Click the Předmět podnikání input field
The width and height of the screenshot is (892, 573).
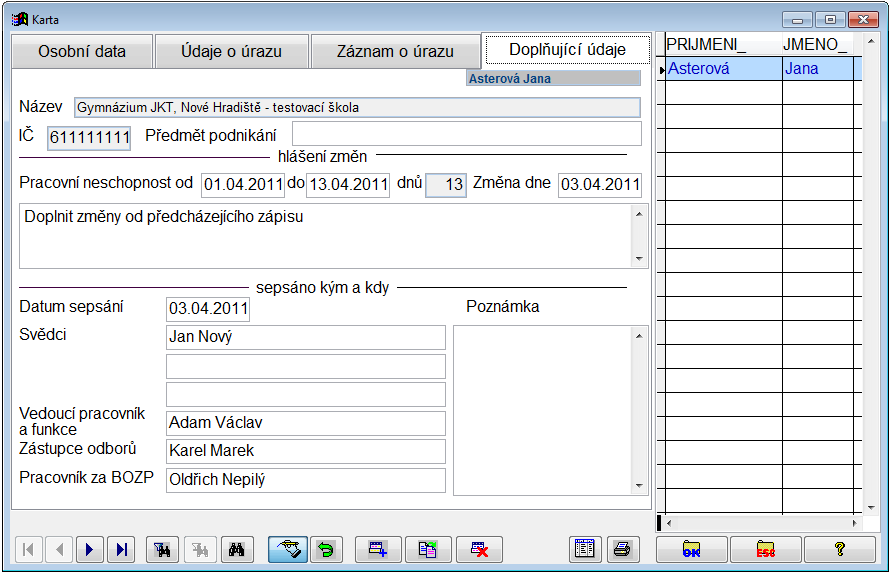point(466,134)
